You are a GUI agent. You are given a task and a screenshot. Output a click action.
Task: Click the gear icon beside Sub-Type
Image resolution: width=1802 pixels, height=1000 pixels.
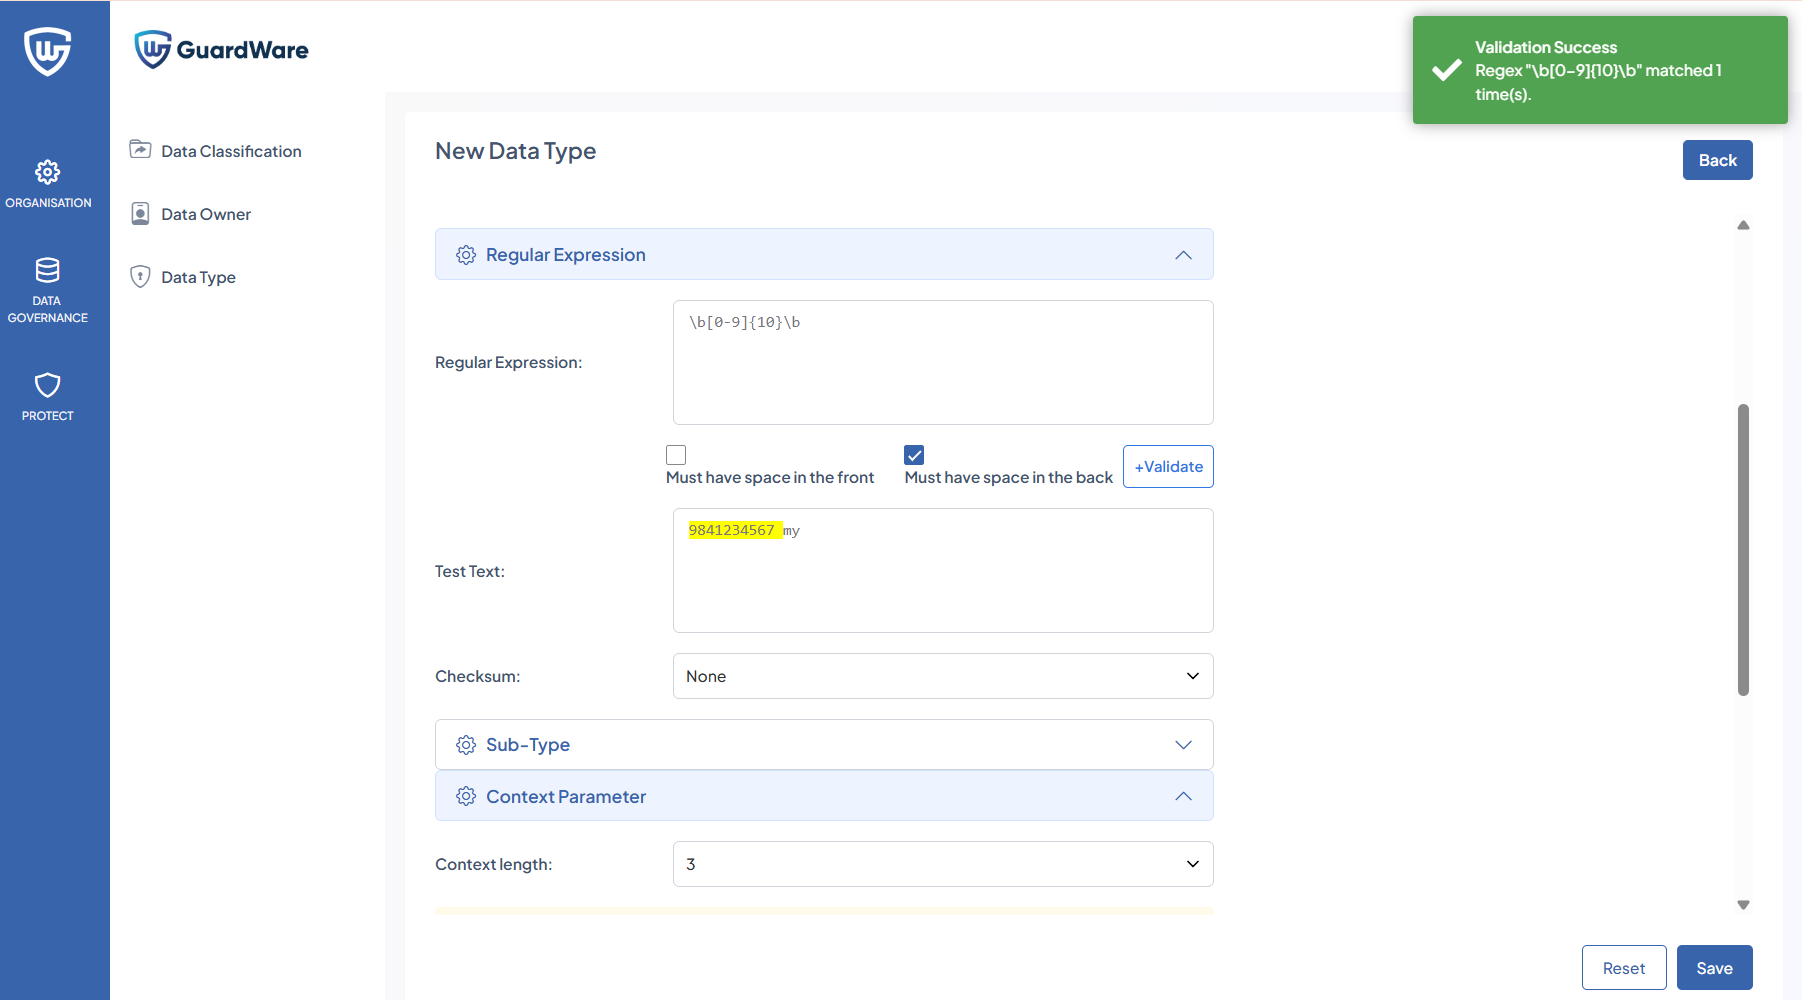click(466, 745)
